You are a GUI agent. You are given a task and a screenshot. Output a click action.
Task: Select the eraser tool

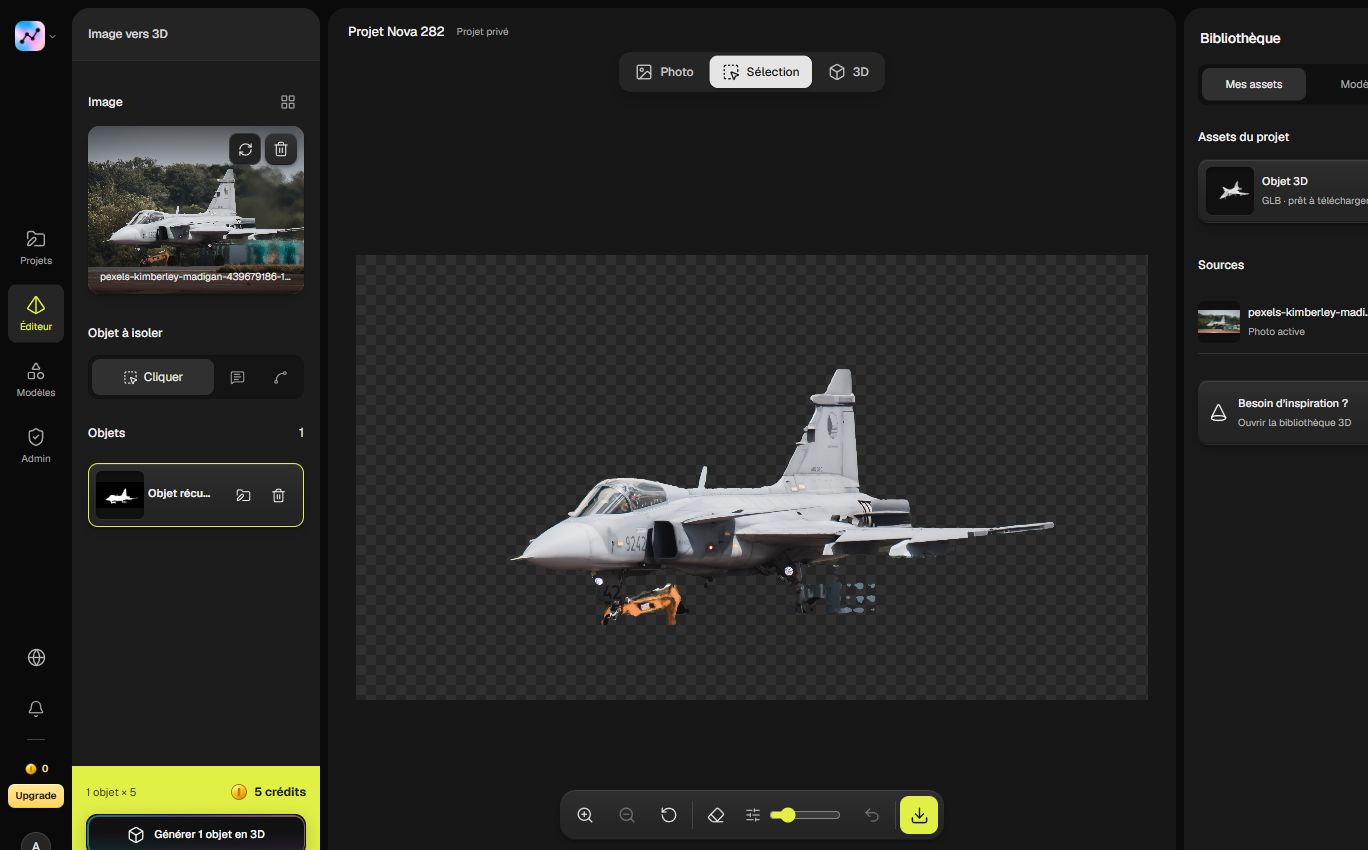tap(715, 815)
